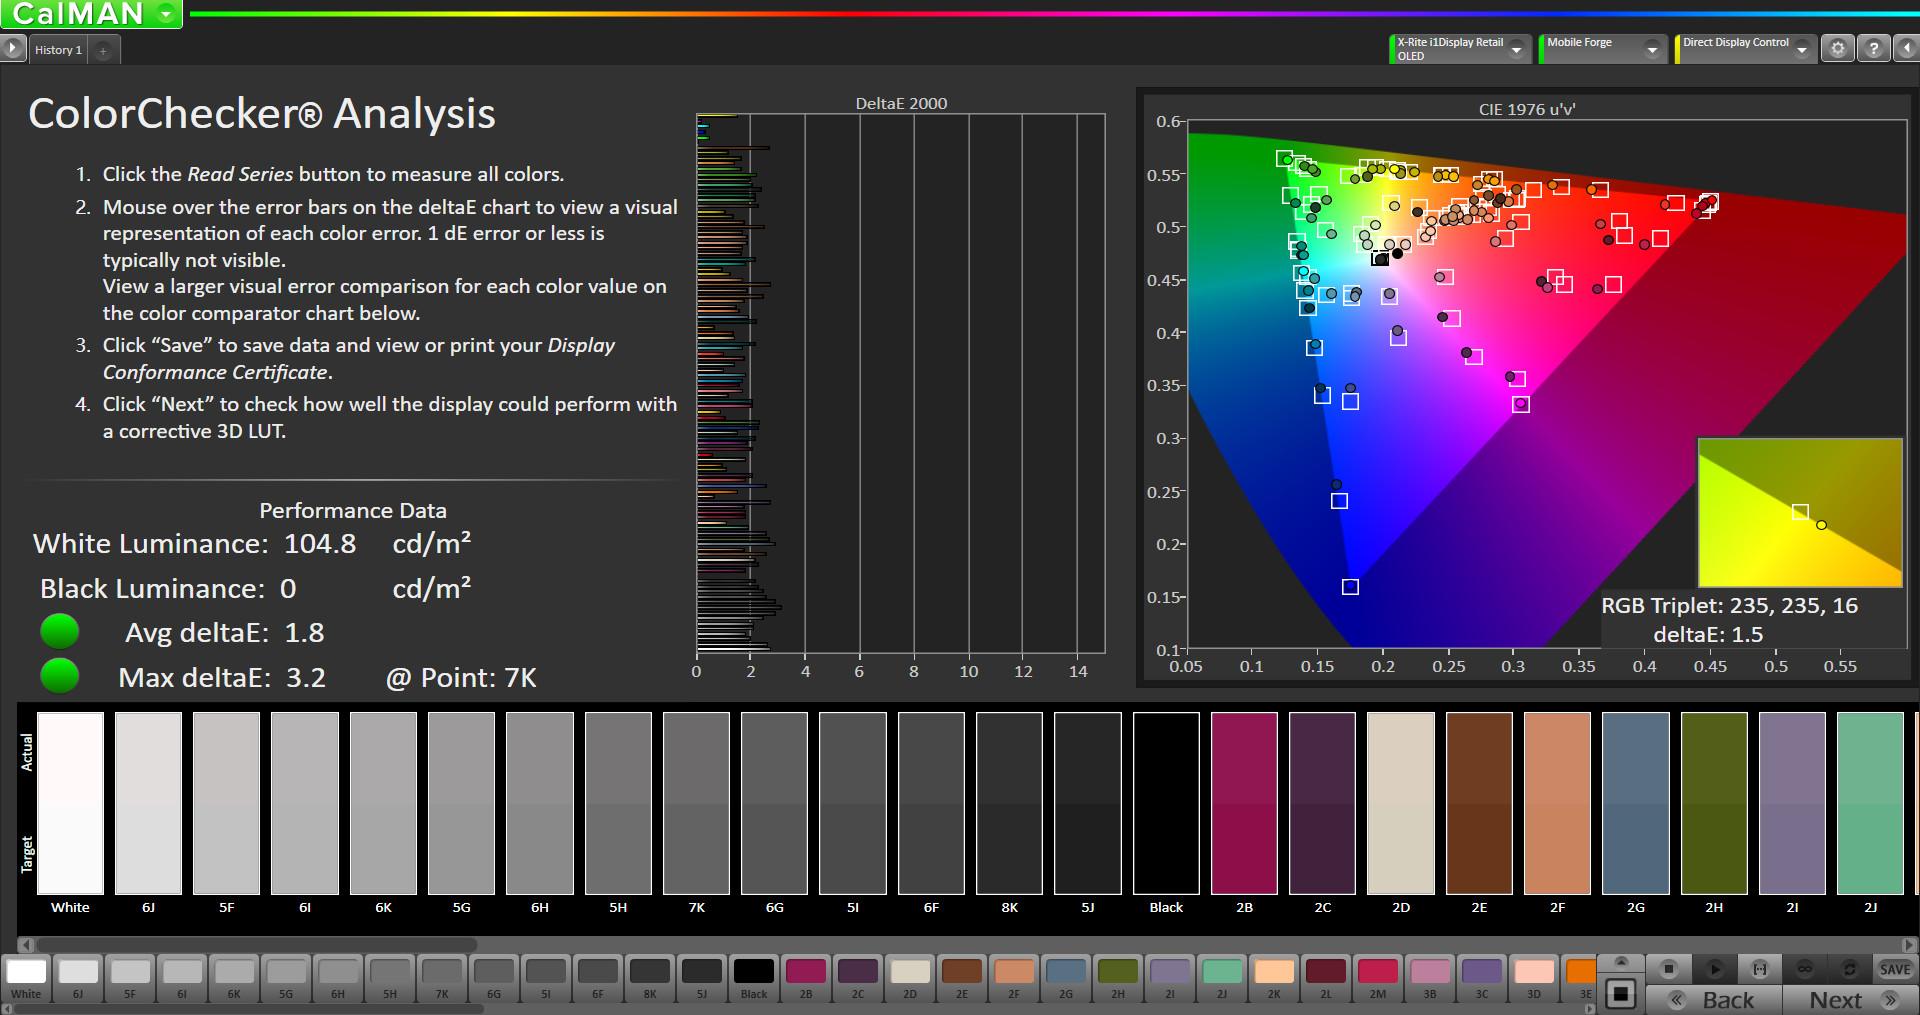The height and width of the screenshot is (1015, 1920).
Task: Select the 3D swatch button in bottom strip
Action: pos(1534,979)
